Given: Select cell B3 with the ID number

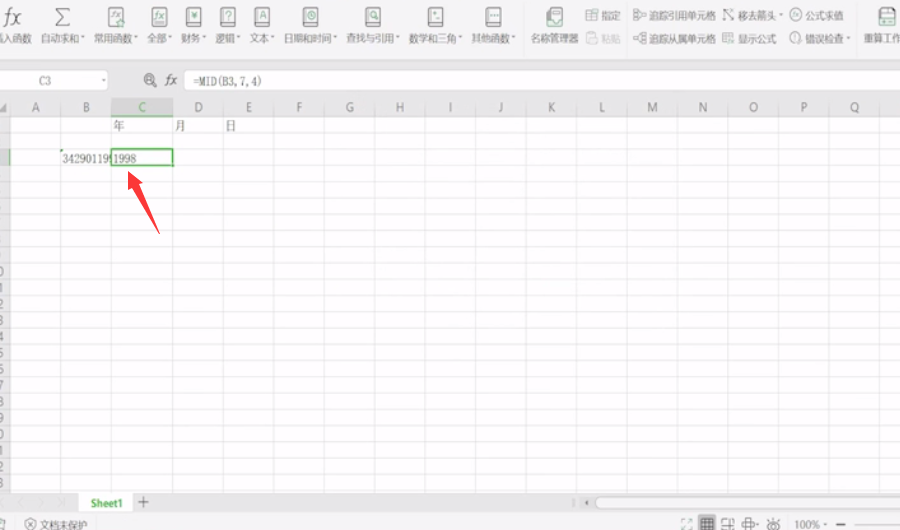Looking at the screenshot, I should tap(86, 158).
